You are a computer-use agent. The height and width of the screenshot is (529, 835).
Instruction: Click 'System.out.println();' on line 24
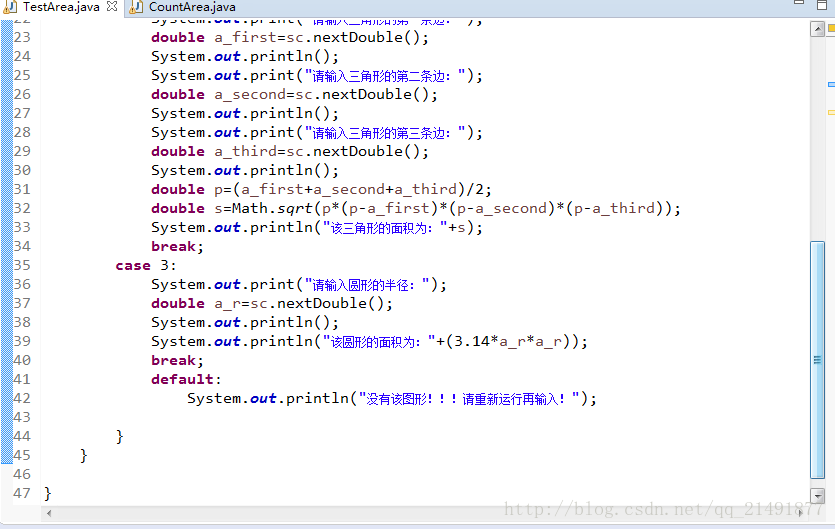(x=245, y=57)
